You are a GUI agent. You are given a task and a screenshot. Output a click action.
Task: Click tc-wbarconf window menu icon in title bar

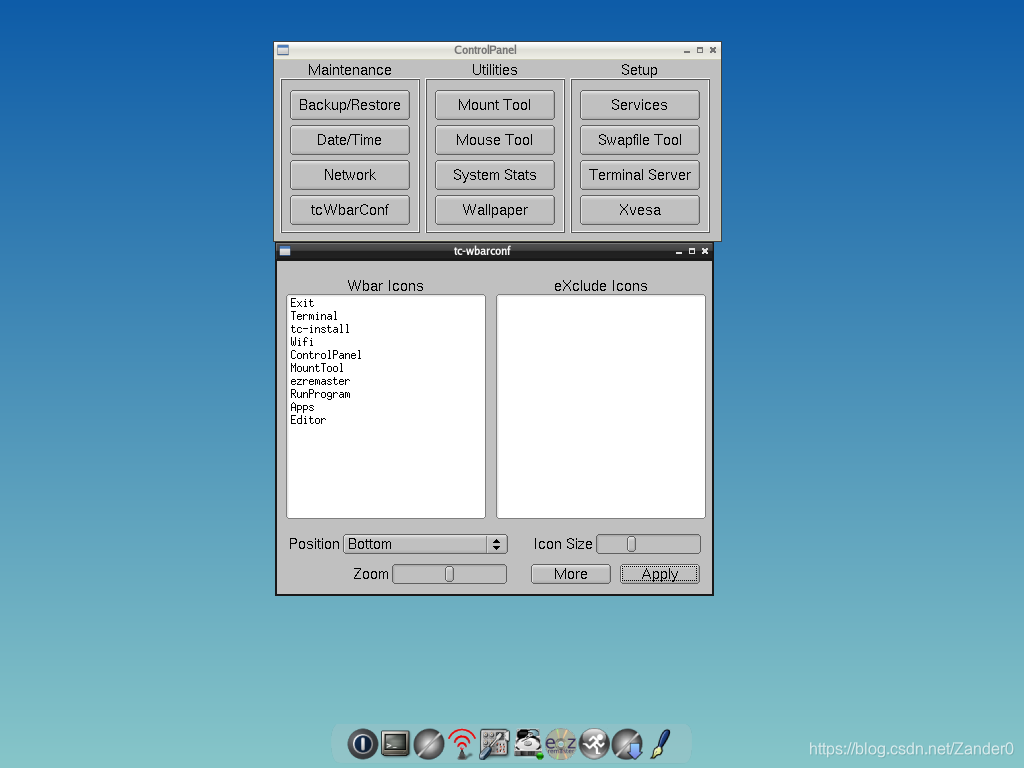[x=285, y=251]
